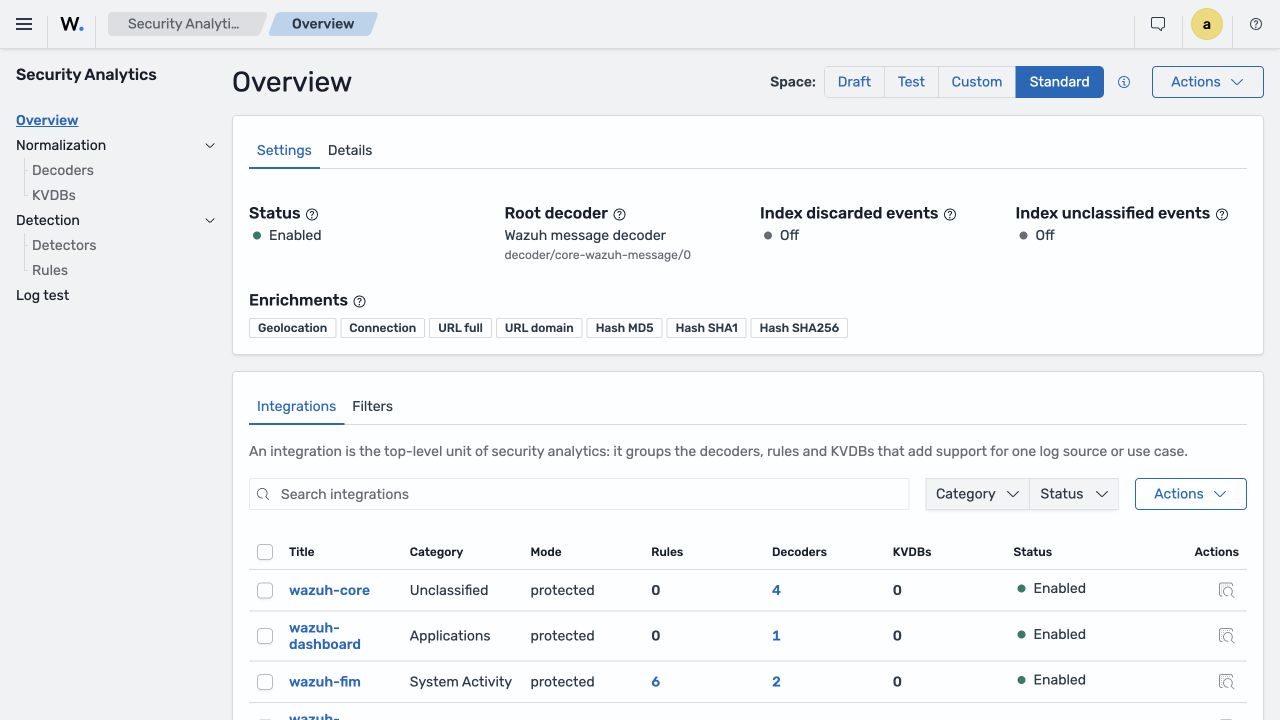The height and width of the screenshot is (720, 1280).
Task: Open the top Actions dropdown
Action: tap(1208, 82)
